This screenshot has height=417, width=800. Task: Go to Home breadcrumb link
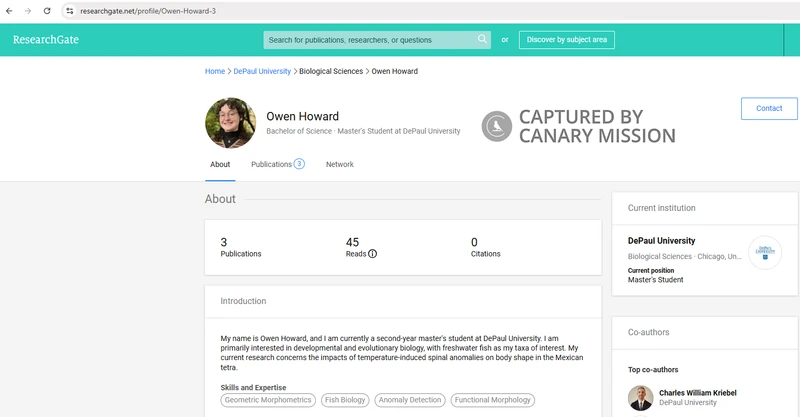[x=215, y=71]
